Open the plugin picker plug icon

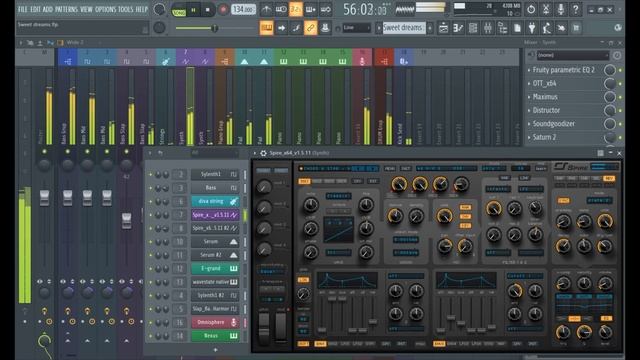(532, 28)
